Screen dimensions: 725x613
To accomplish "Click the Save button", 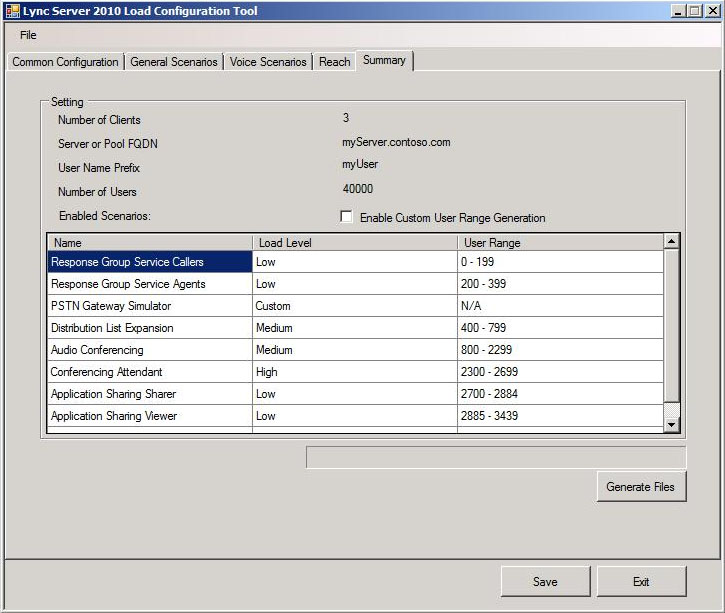I will click(x=545, y=582).
